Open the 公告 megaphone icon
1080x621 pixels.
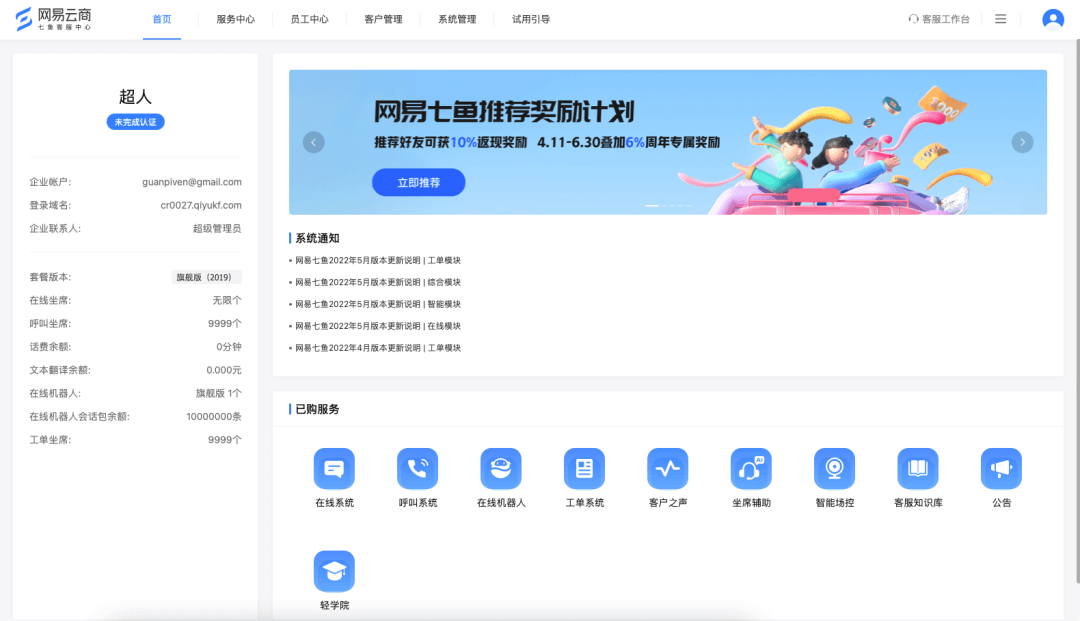tap(1001, 468)
